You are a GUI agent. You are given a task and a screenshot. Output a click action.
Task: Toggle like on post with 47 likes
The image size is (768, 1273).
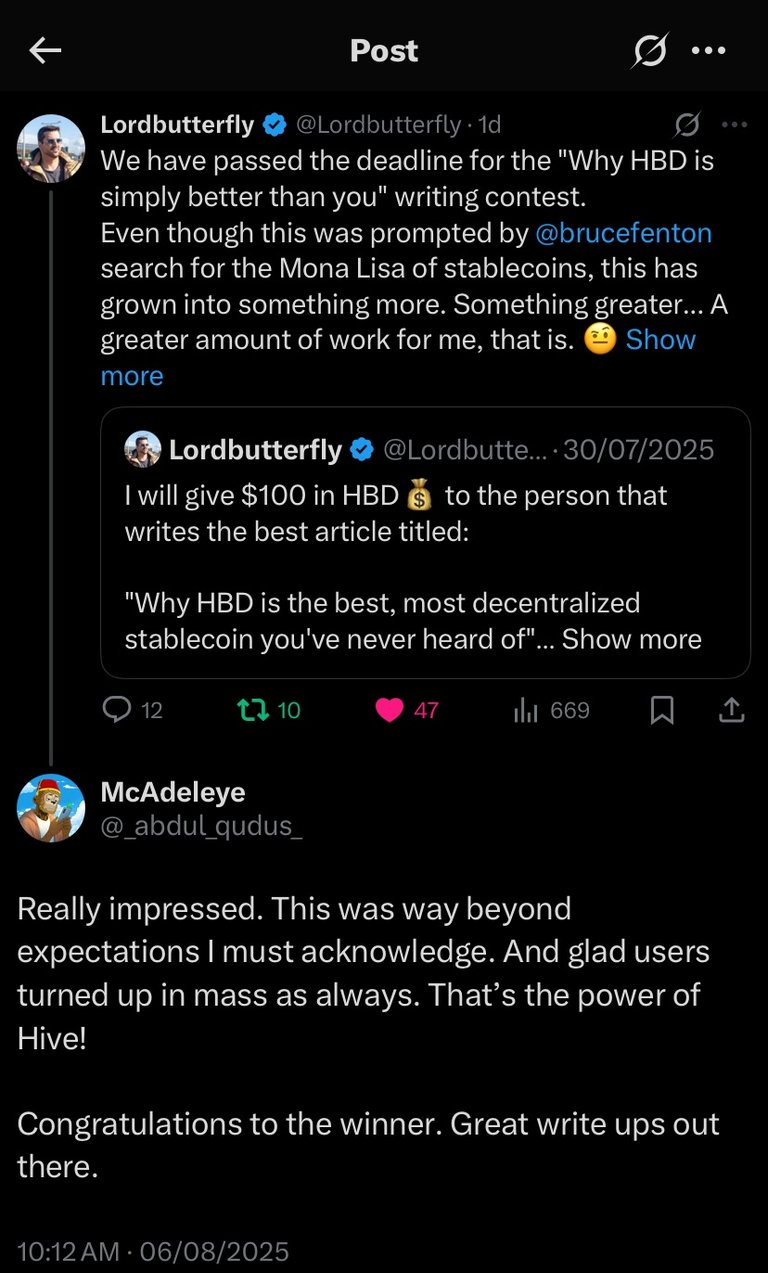[389, 710]
